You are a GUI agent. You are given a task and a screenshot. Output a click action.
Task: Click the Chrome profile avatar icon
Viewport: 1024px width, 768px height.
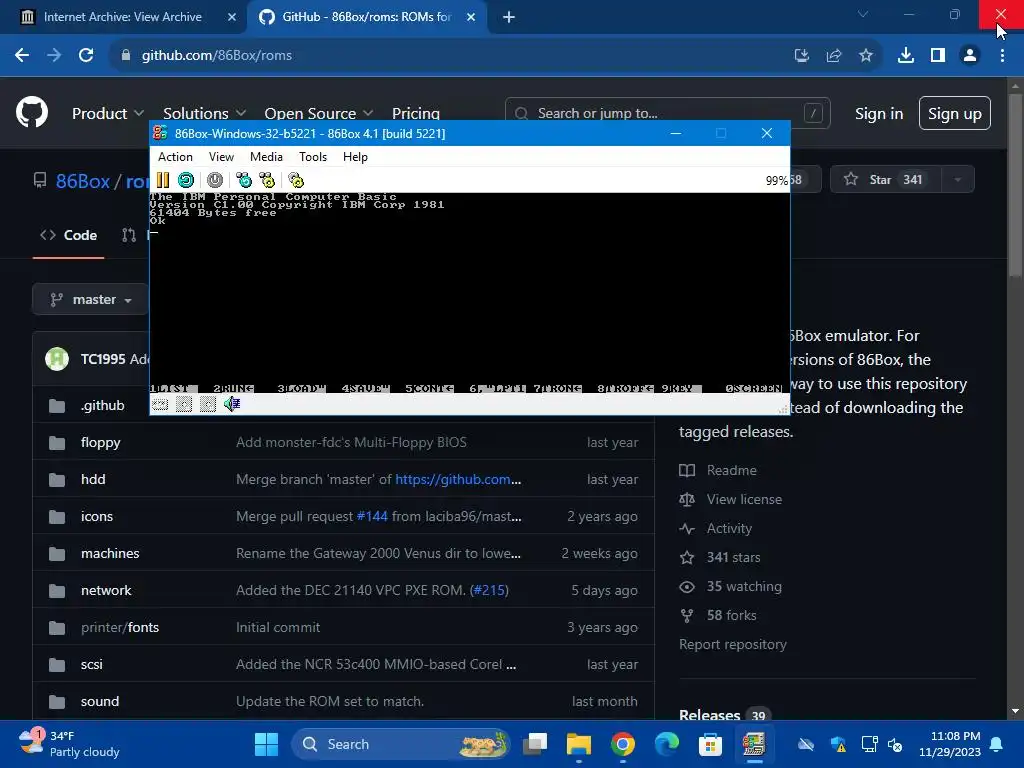click(x=970, y=56)
